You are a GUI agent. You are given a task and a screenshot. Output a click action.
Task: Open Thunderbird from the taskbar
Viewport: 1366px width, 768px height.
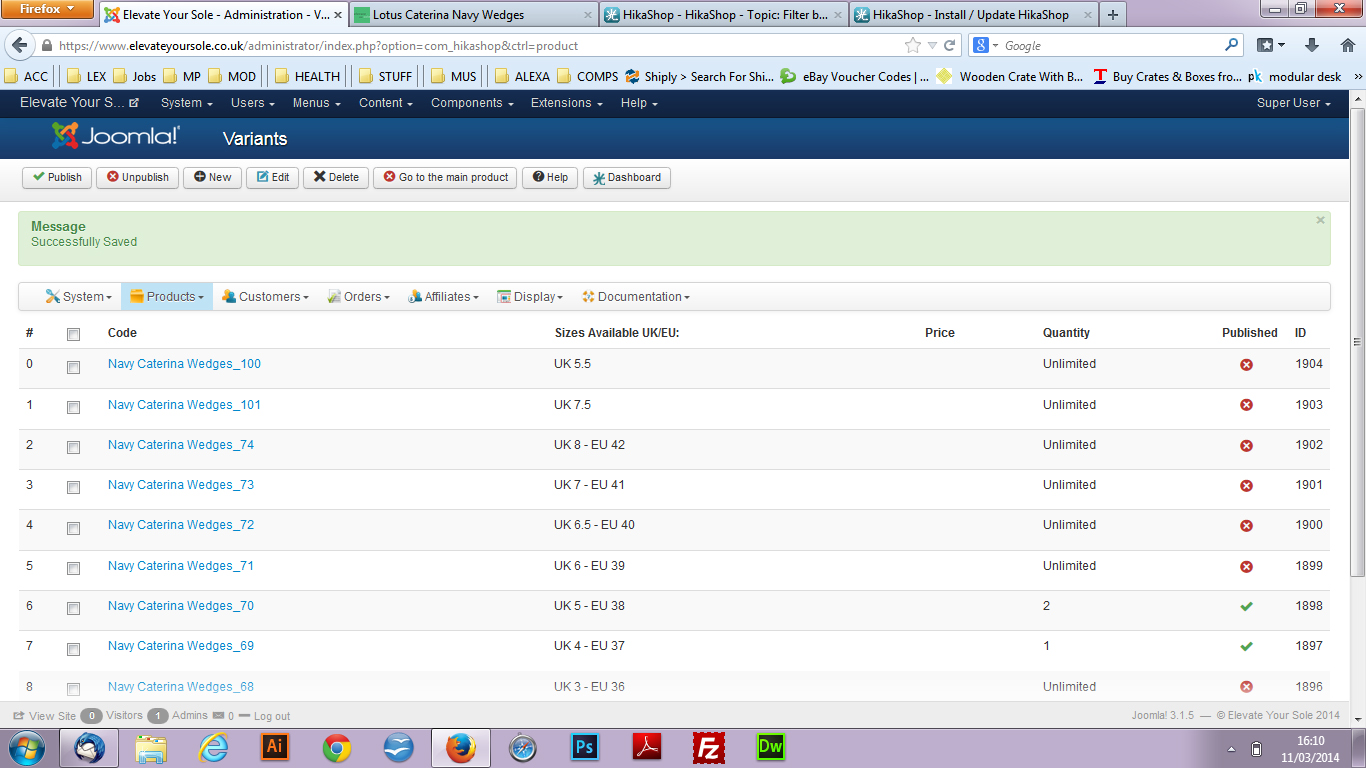[x=88, y=748]
